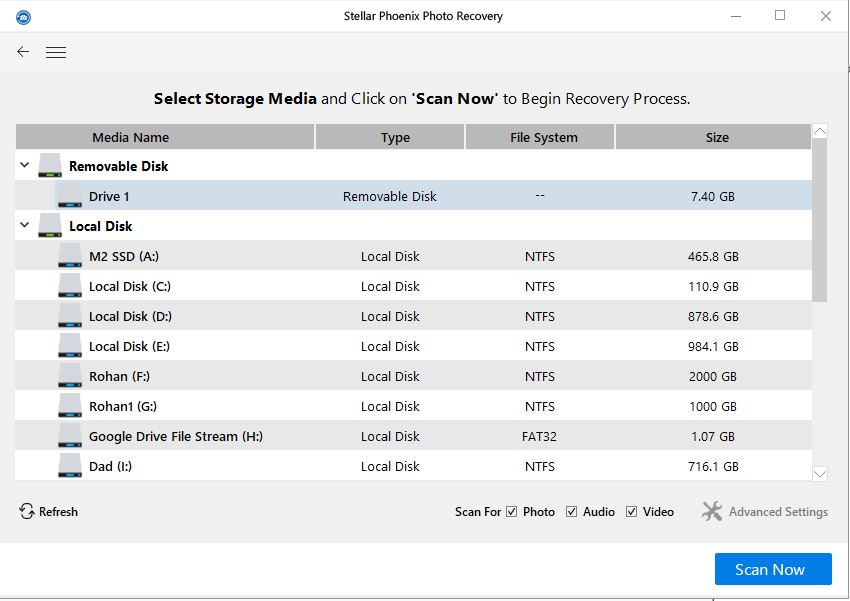The image size is (850, 601).
Task: Click the Refresh icon
Action: [27, 511]
